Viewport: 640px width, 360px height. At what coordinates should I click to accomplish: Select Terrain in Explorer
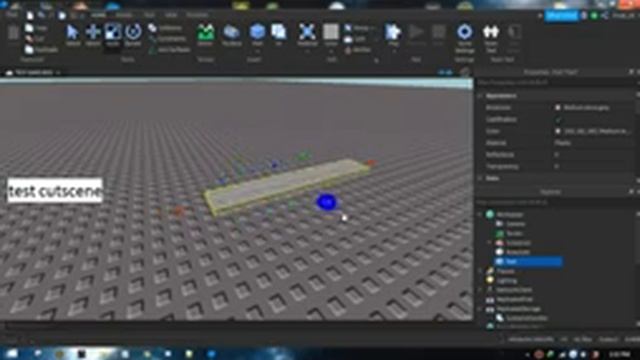tap(515, 233)
